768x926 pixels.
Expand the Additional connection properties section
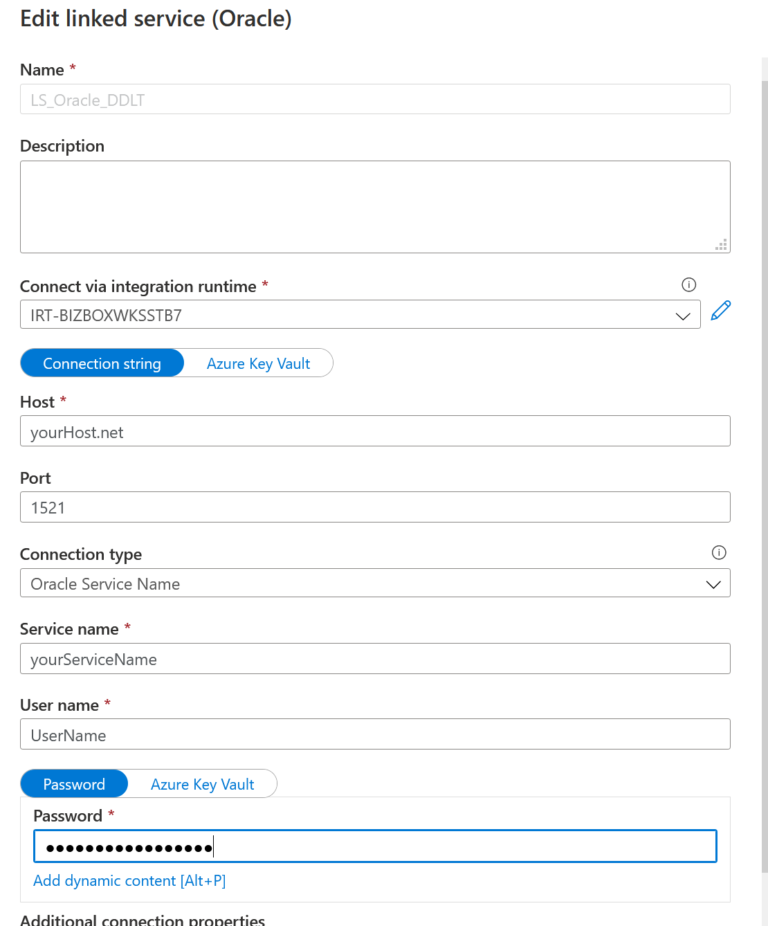pyautogui.click(x=142, y=919)
